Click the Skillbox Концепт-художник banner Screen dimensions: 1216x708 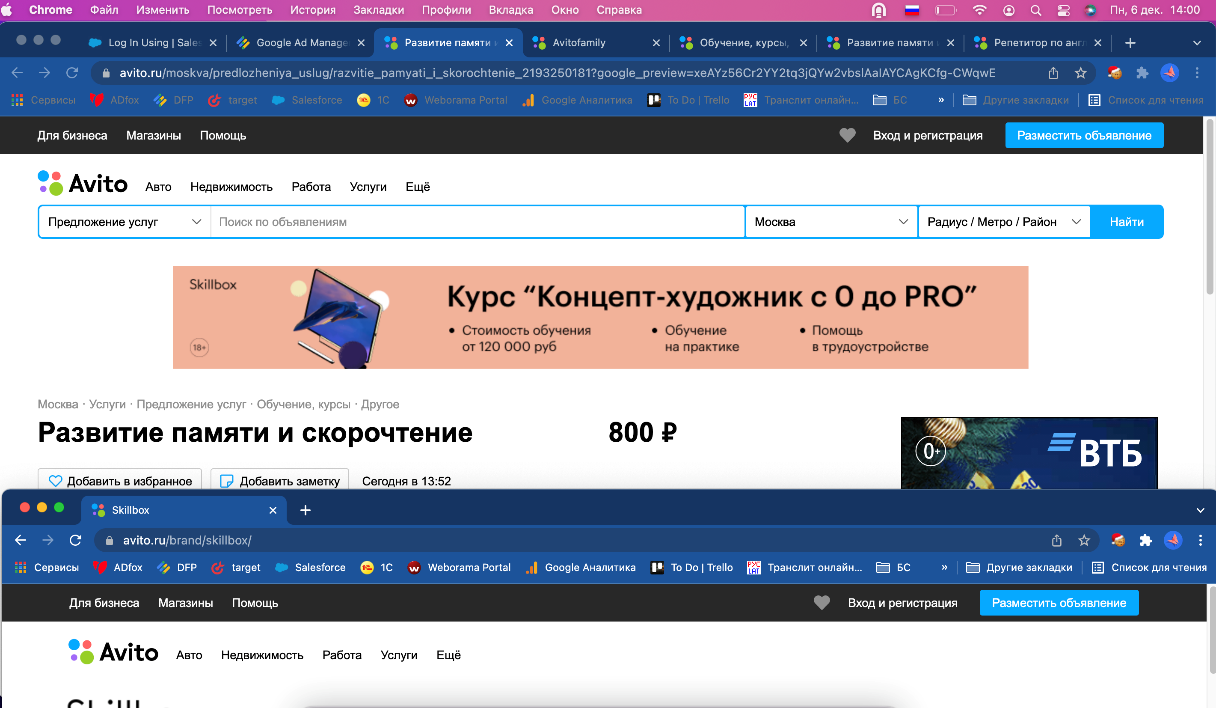[x=600, y=318]
